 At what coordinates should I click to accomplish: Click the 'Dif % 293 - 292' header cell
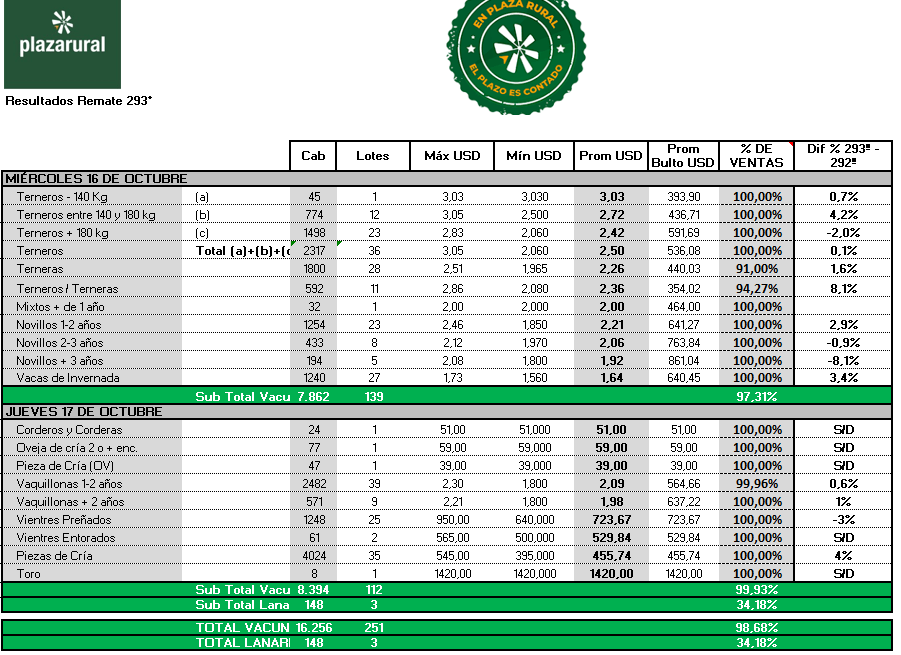[843, 156]
